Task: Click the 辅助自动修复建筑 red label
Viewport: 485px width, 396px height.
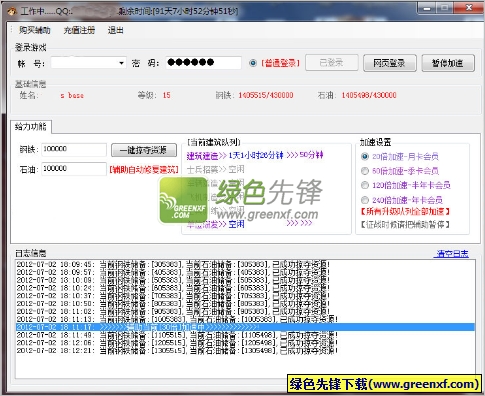Action: tap(144, 170)
